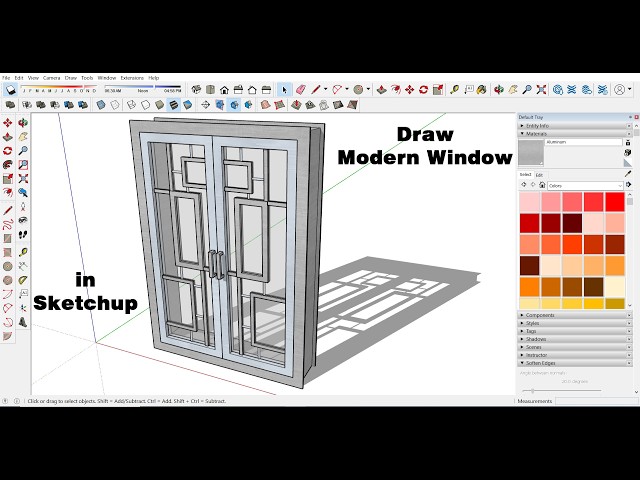This screenshot has width=640, height=480.
Task: Switch to Front view house icon
Action: click(x=224, y=89)
